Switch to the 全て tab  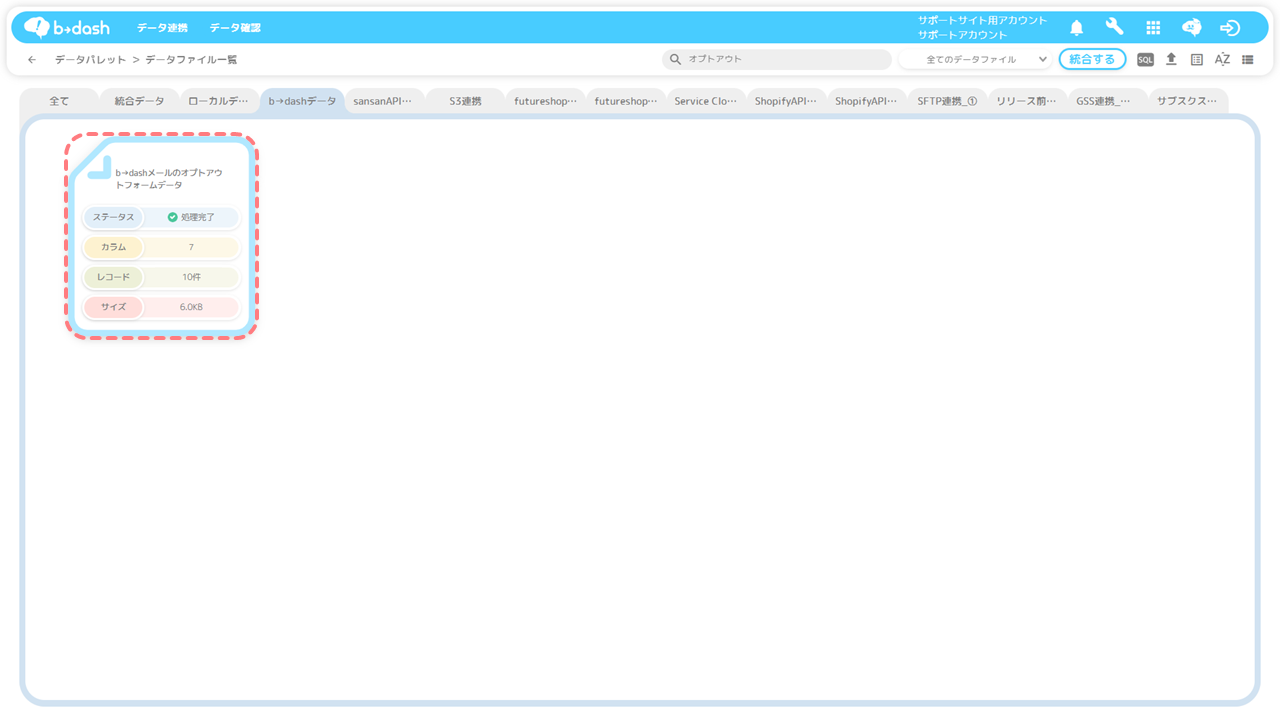(59, 101)
